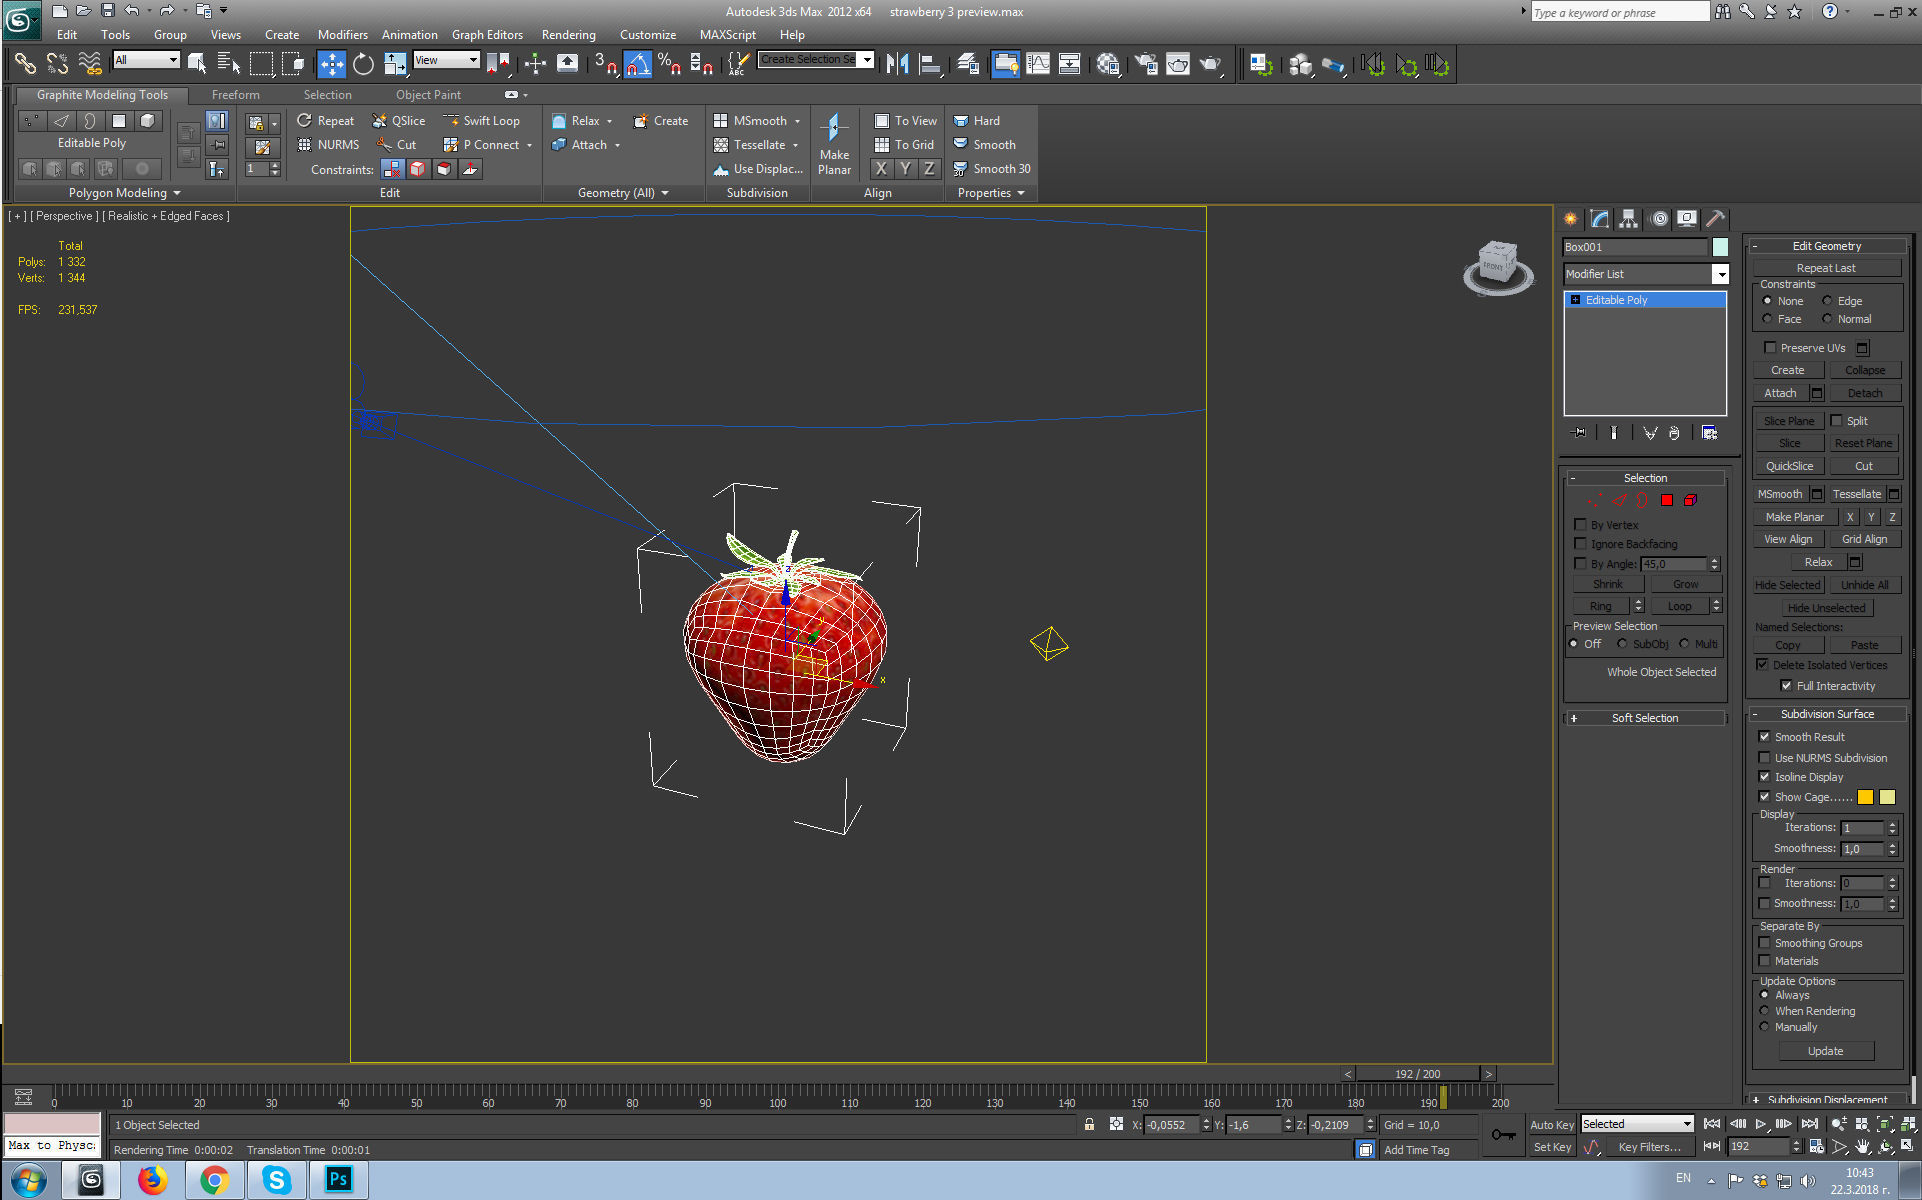1922x1200 pixels.
Task: Open the Hierarchy command panel tab
Action: coord(1629,218)
